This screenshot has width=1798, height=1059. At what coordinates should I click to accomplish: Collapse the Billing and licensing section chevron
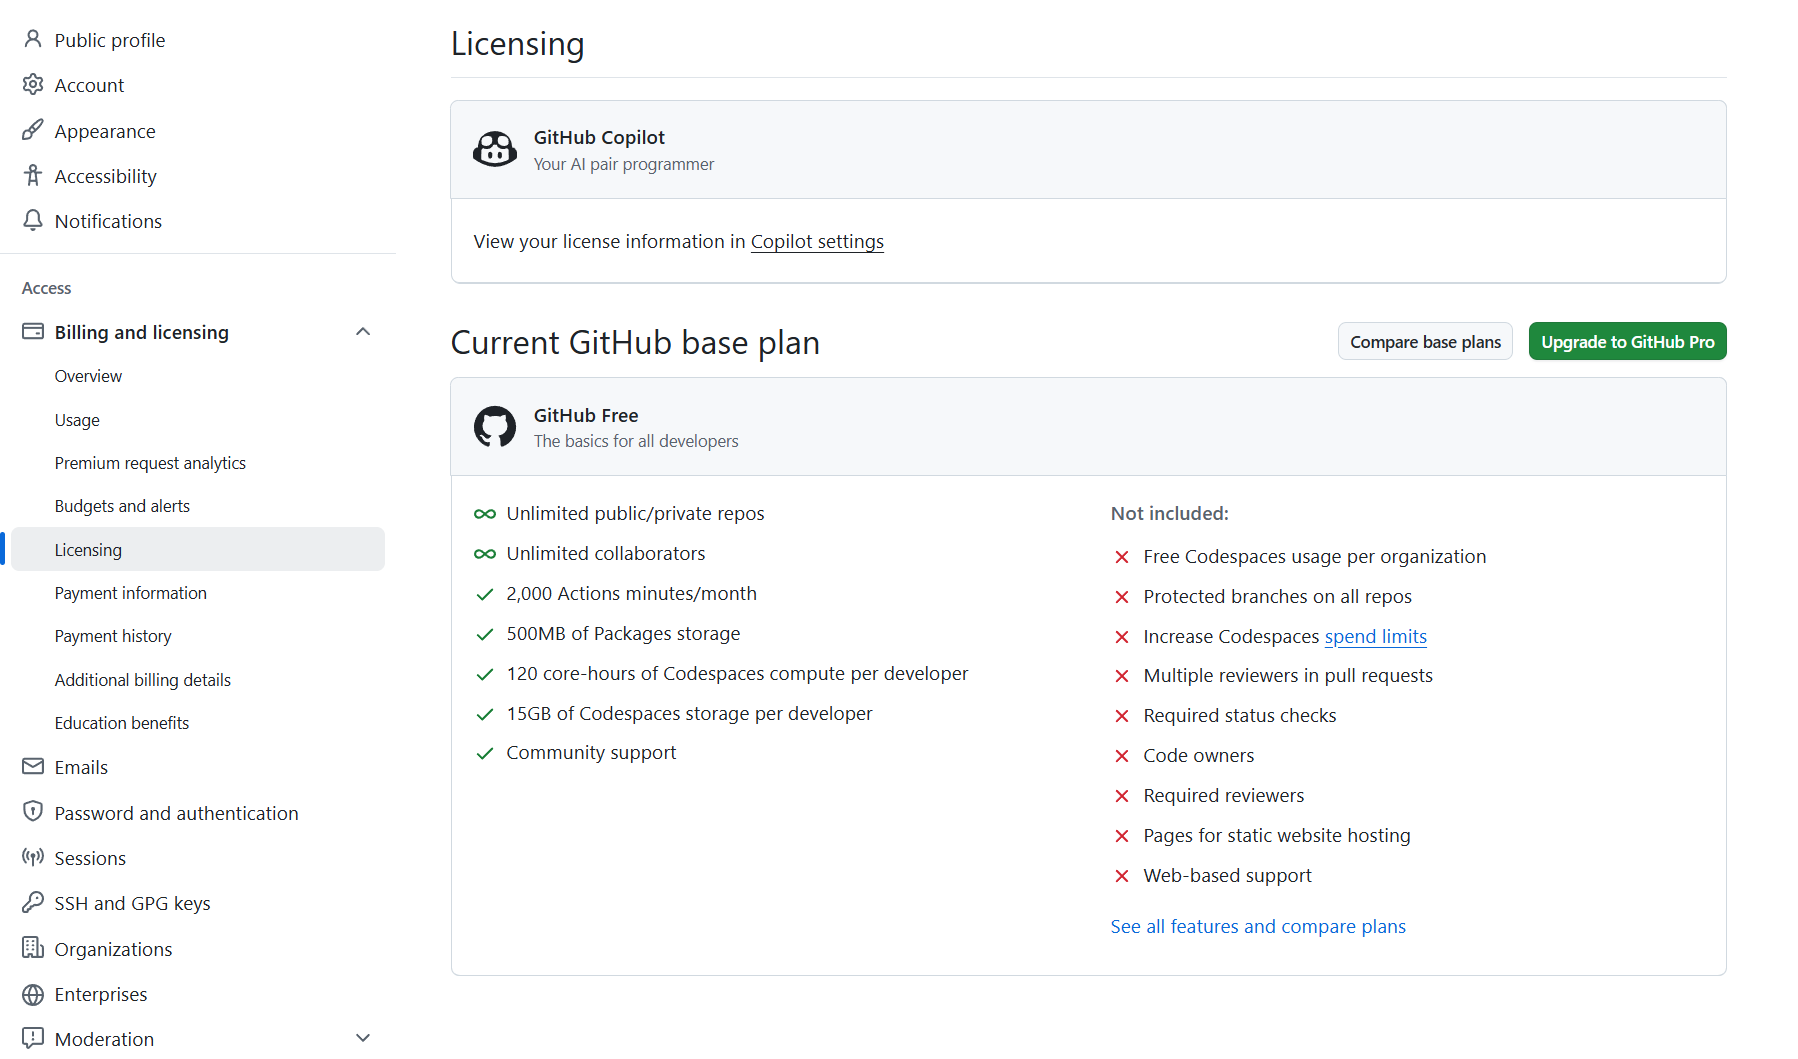pos(363,331)
